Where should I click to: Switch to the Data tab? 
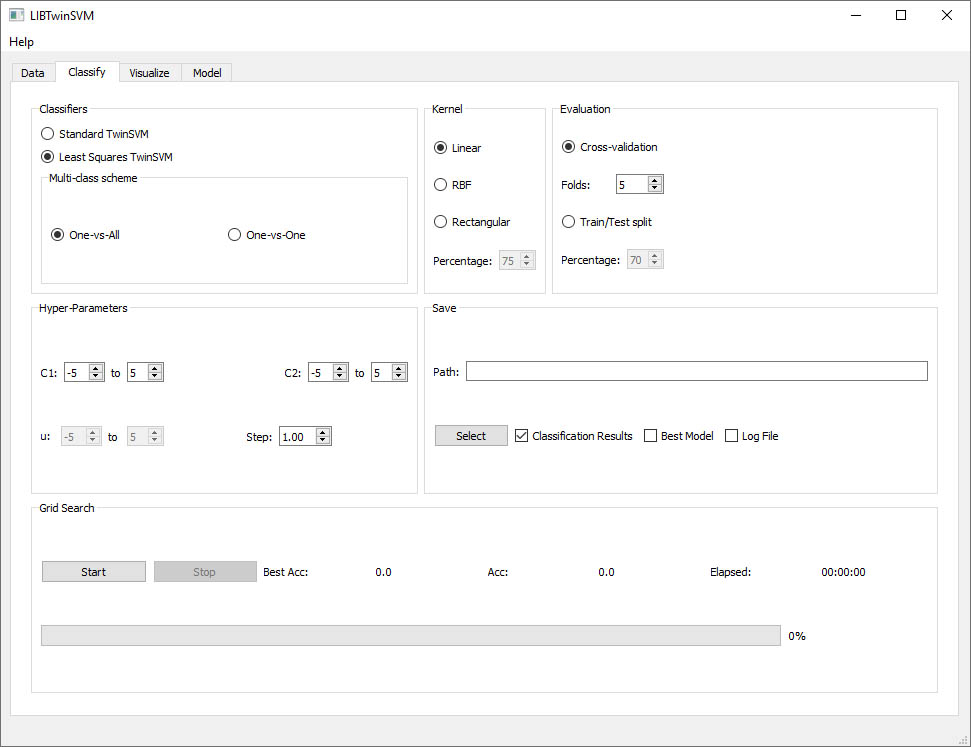pyautogui.click(x=33, y=72)
